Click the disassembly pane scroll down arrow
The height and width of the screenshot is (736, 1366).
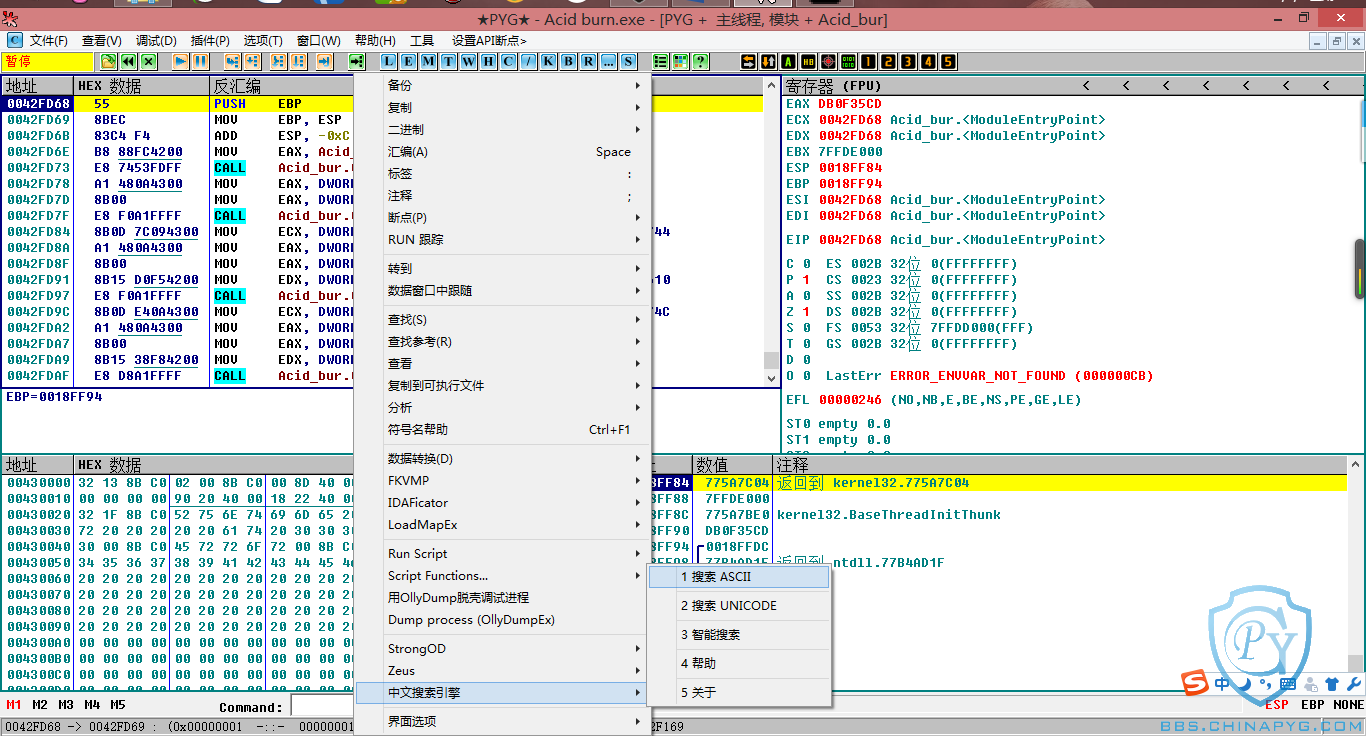[x=771, y=379]
